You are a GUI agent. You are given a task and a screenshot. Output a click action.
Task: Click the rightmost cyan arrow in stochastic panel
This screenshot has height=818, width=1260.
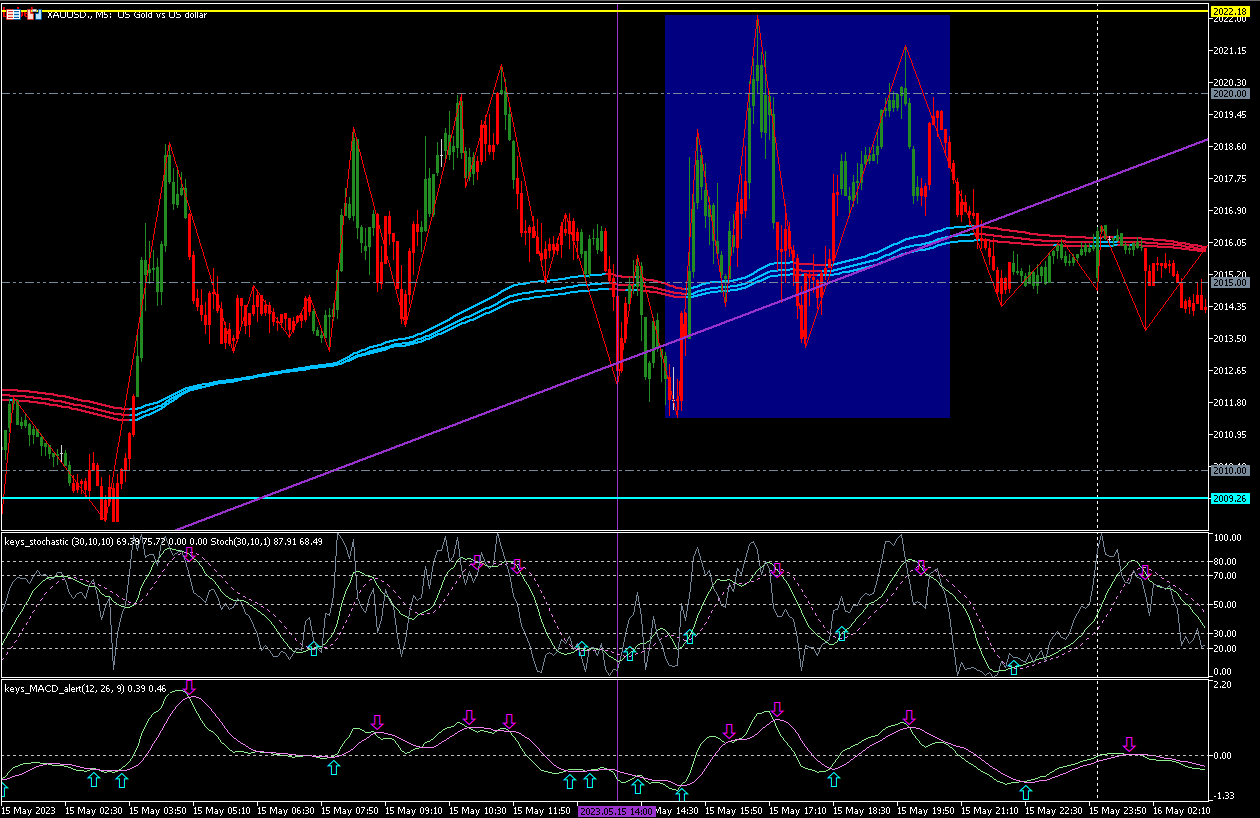pos(1013,667)
